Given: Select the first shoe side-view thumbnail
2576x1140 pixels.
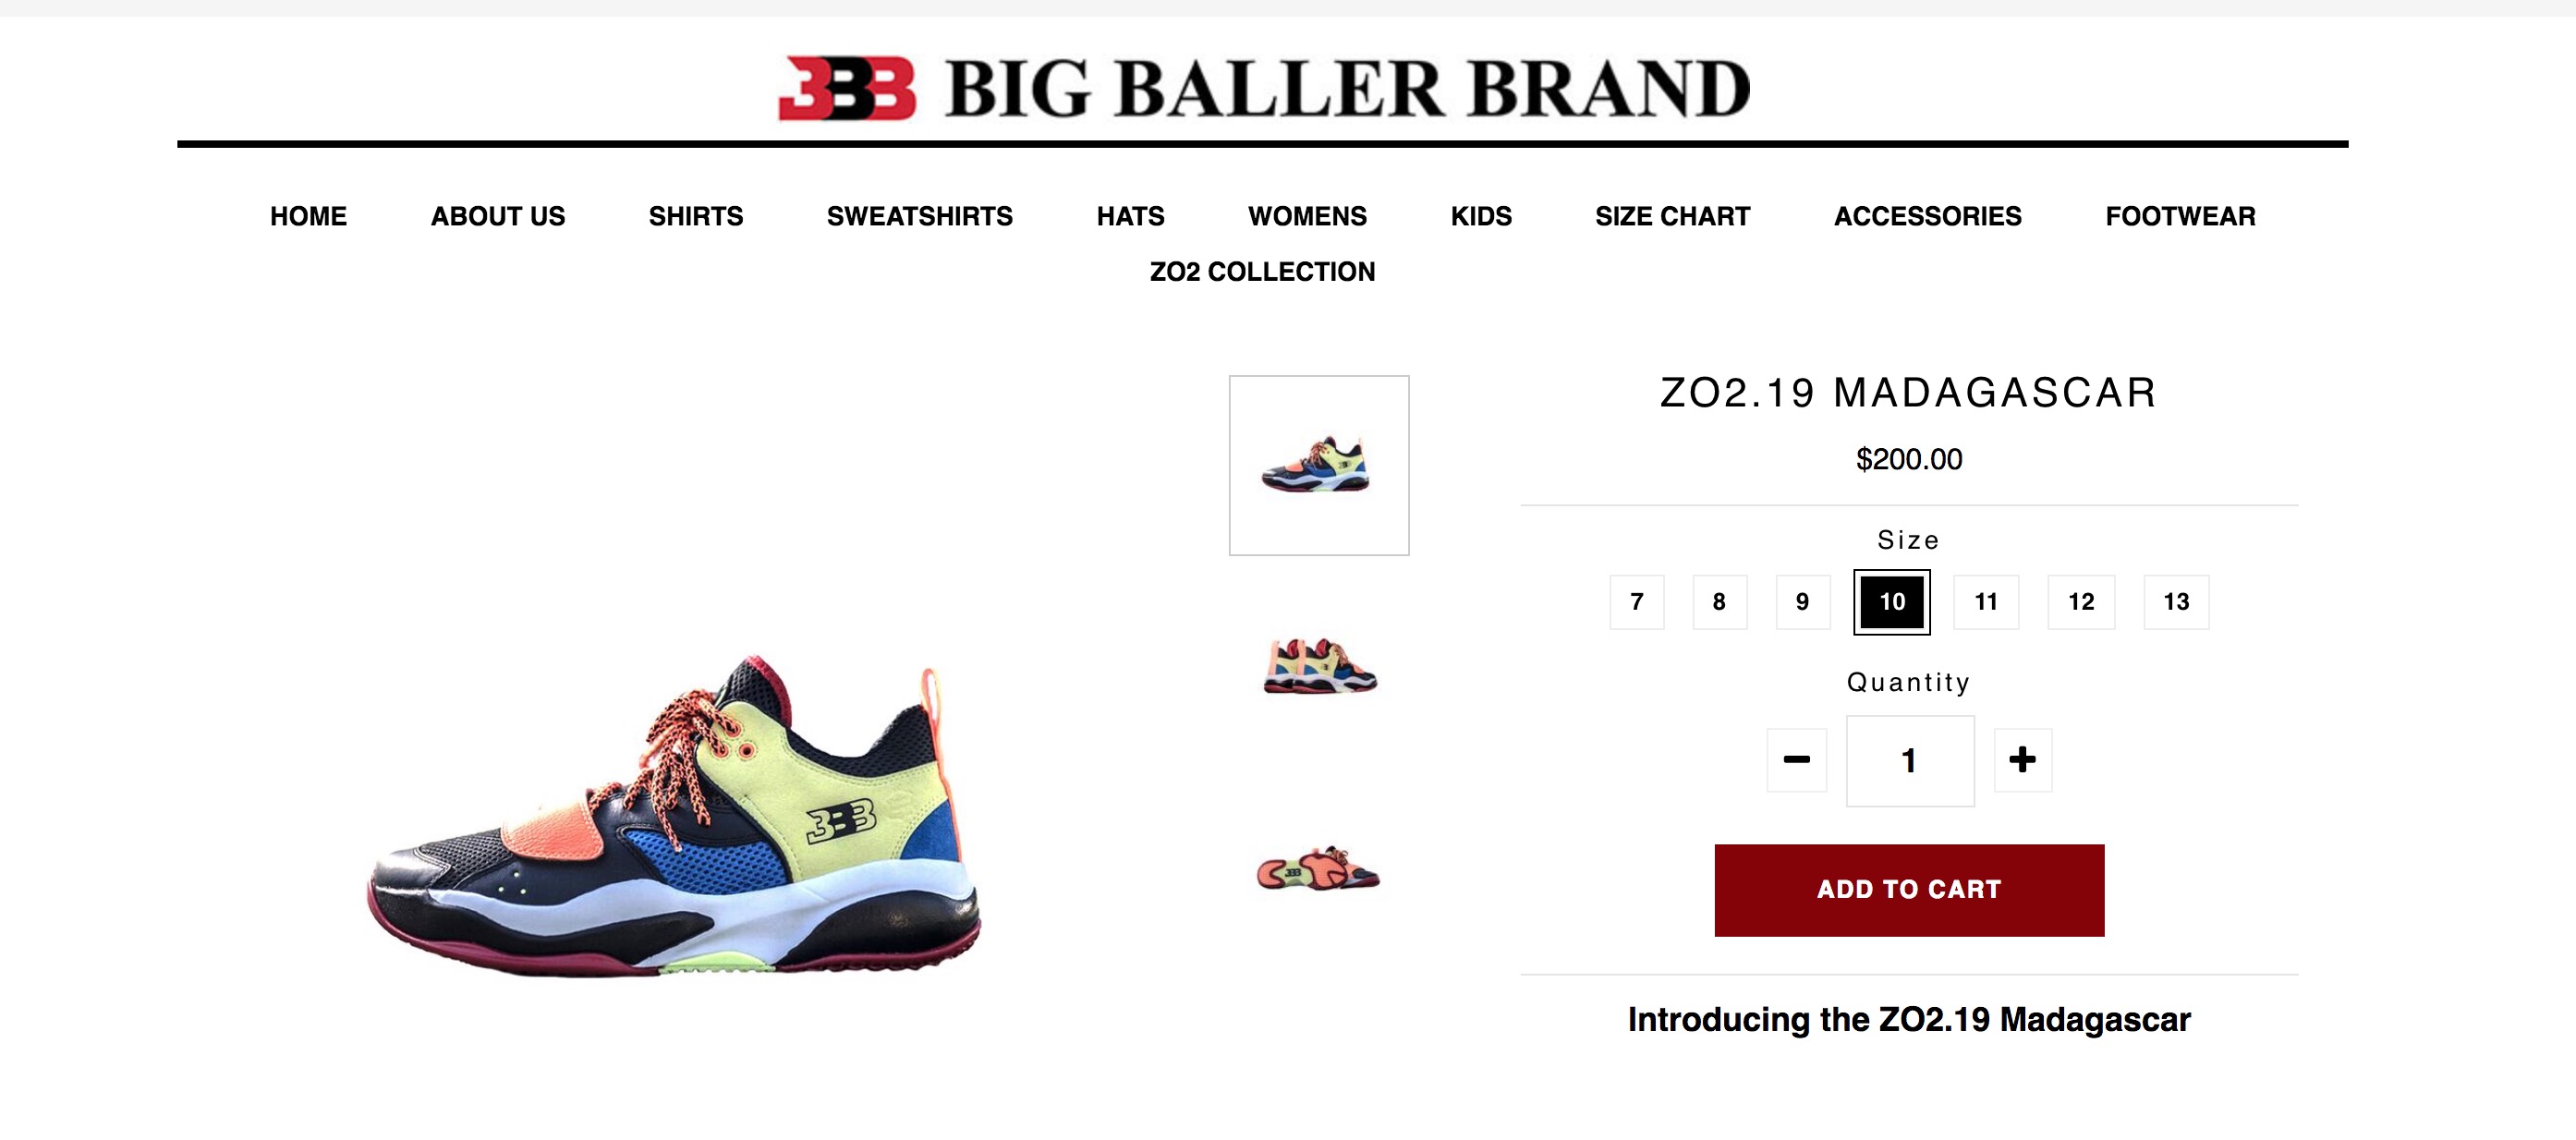Looking at the screenshot, I should click(1318, 465).
